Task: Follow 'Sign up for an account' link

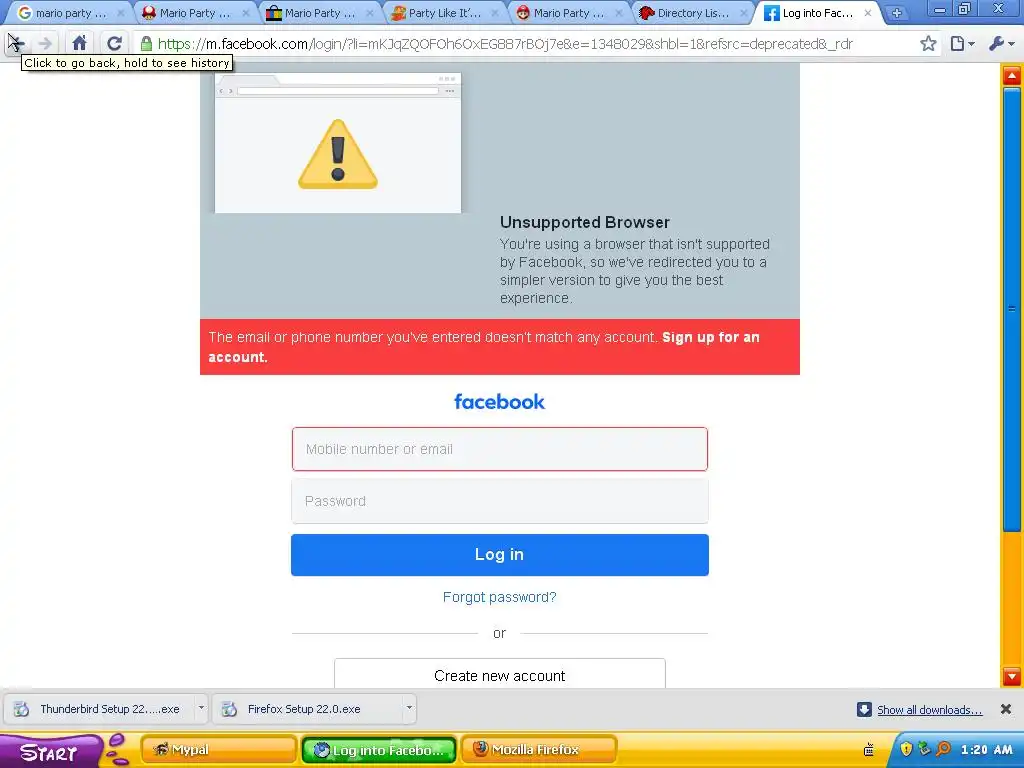Action: [x=484, y=347]
